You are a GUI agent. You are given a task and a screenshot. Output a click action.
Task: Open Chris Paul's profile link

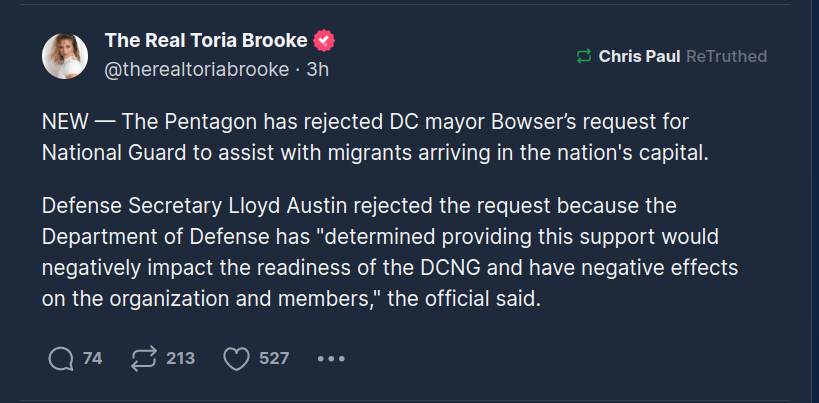pyautogui.click(x=639, y=57)
